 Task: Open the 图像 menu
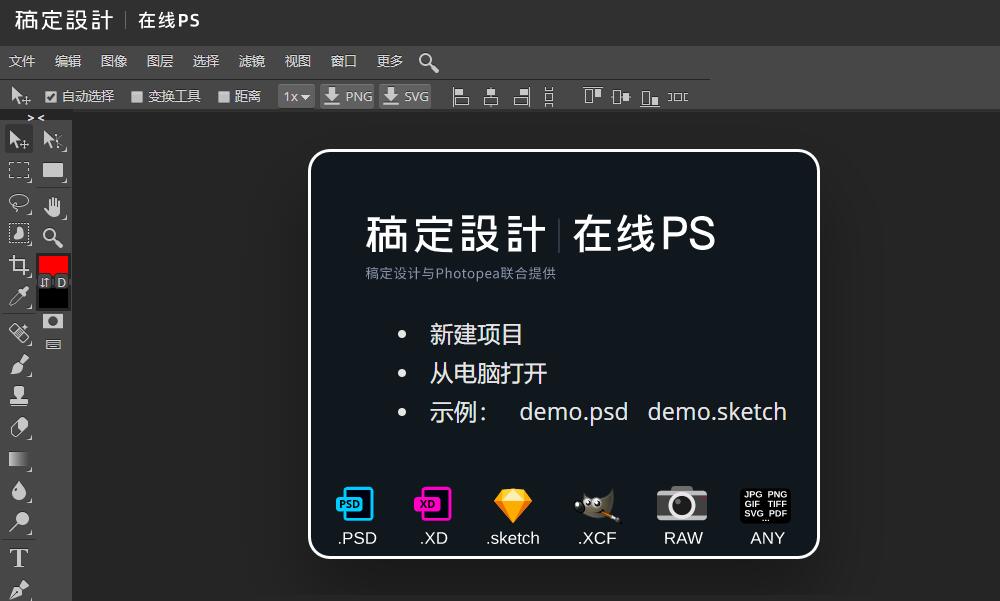(x=114, y=61)
